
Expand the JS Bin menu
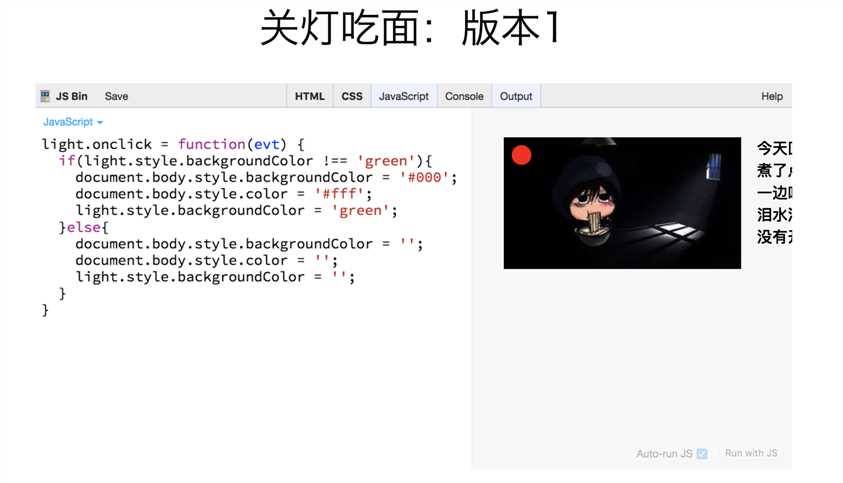[72, 96]
